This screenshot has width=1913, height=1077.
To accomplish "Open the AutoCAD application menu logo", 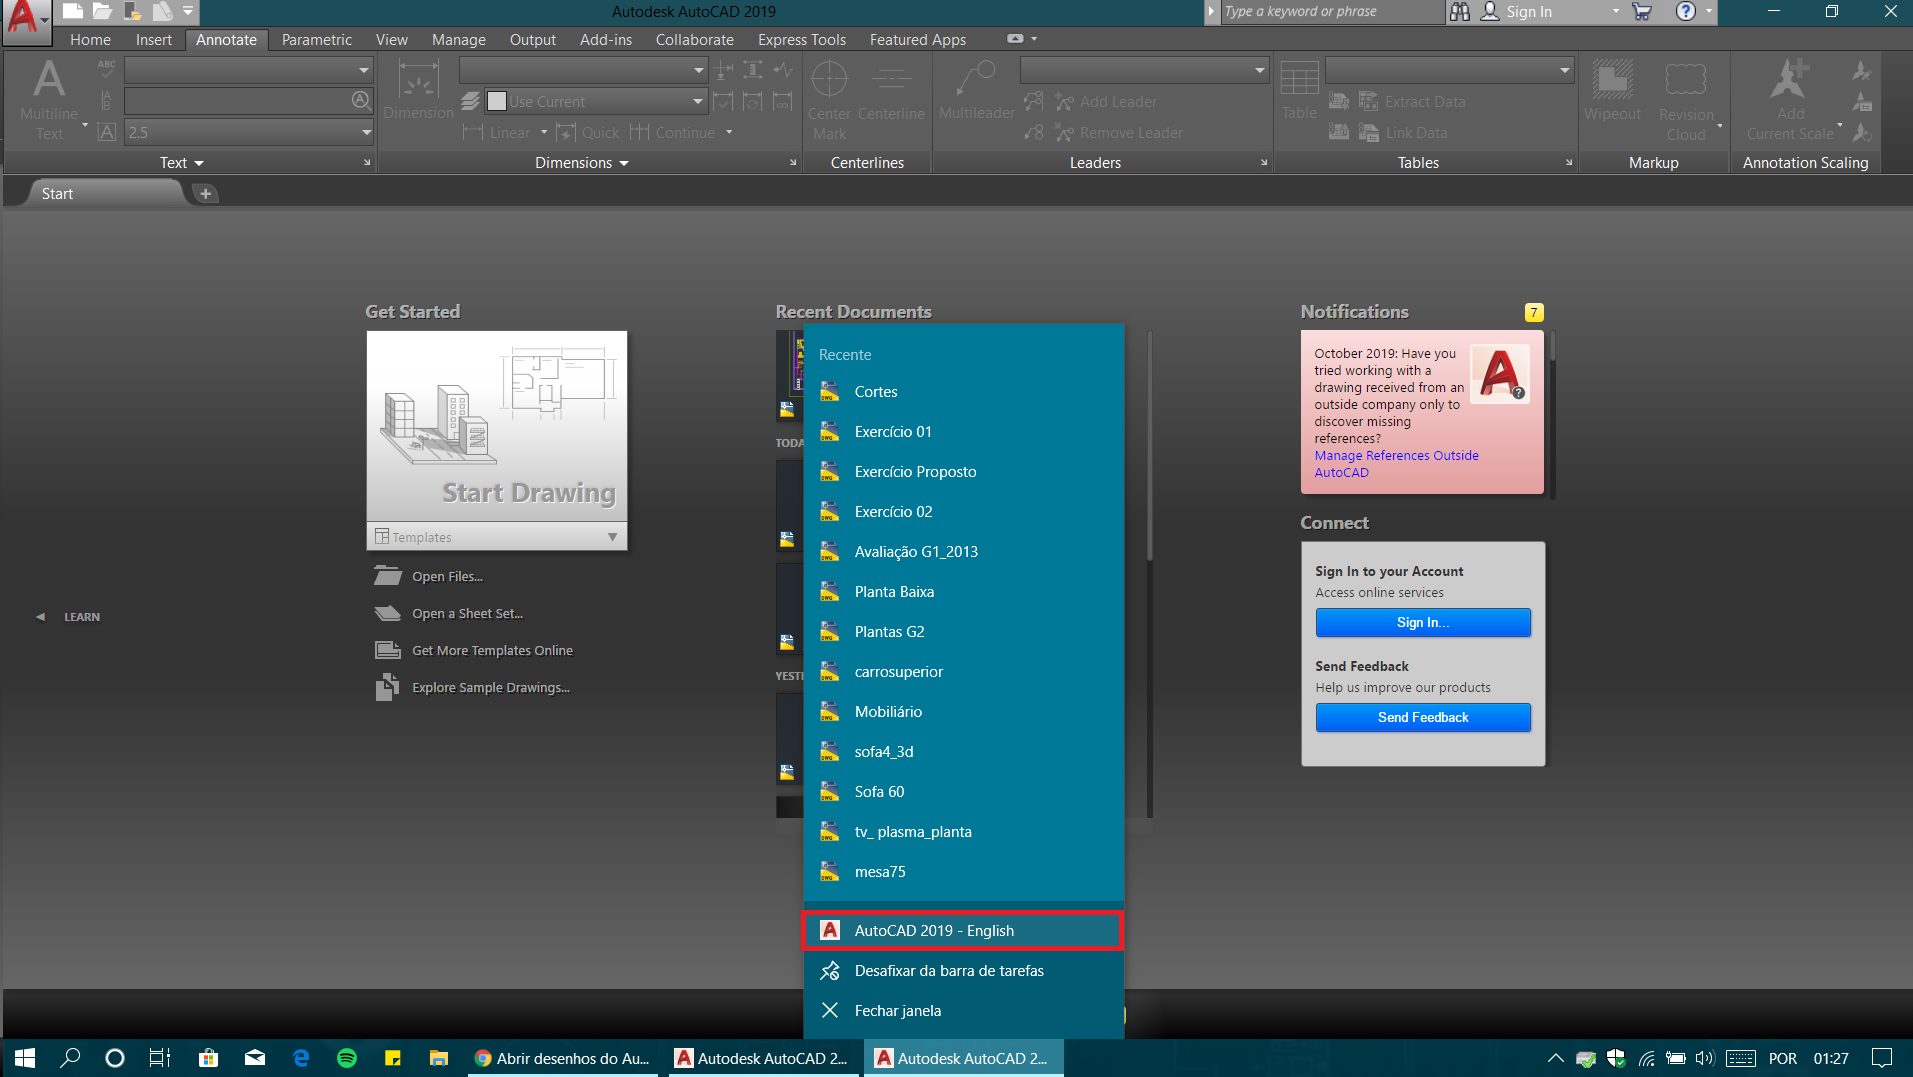I will [x=24, y=19].
